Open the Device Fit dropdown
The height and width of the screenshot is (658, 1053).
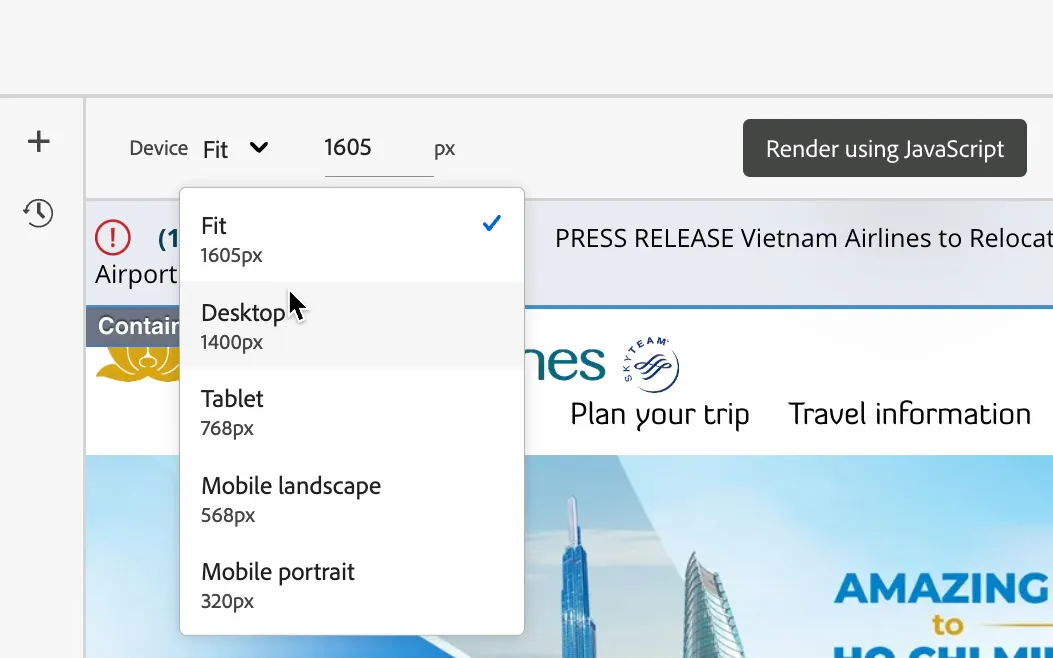click(236, 148)
